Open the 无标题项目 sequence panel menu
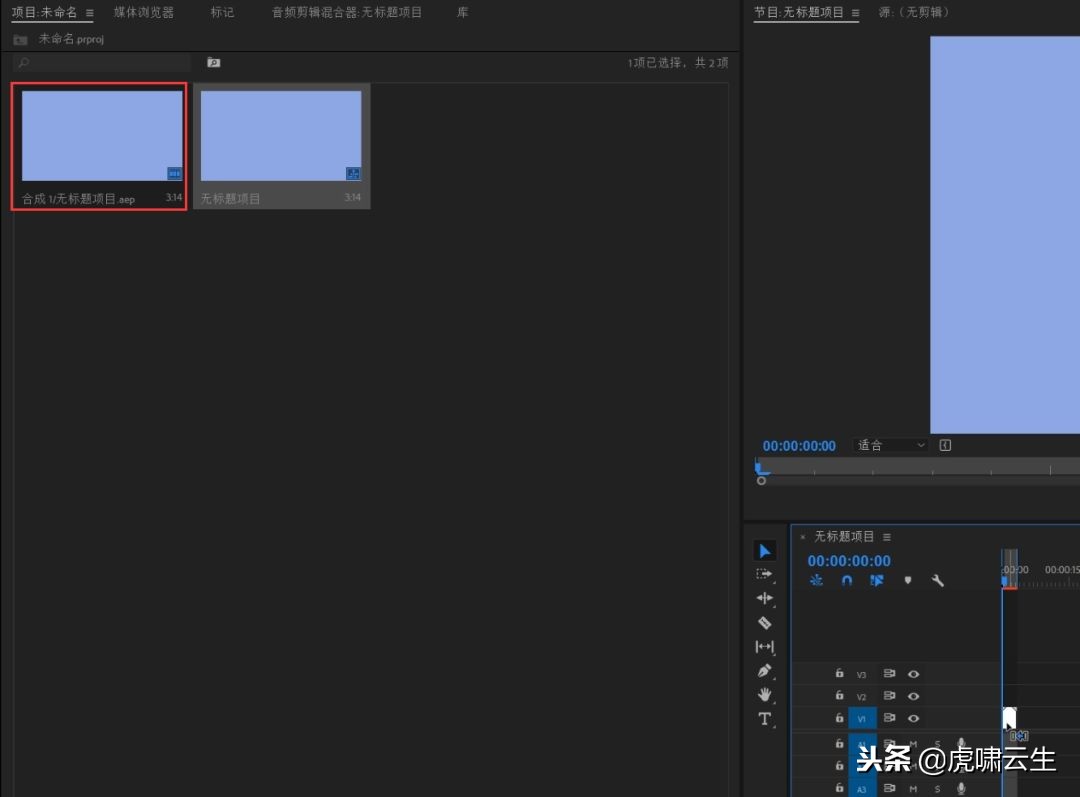The width and height of the screenshot is (1080, 797). point(887,535)
